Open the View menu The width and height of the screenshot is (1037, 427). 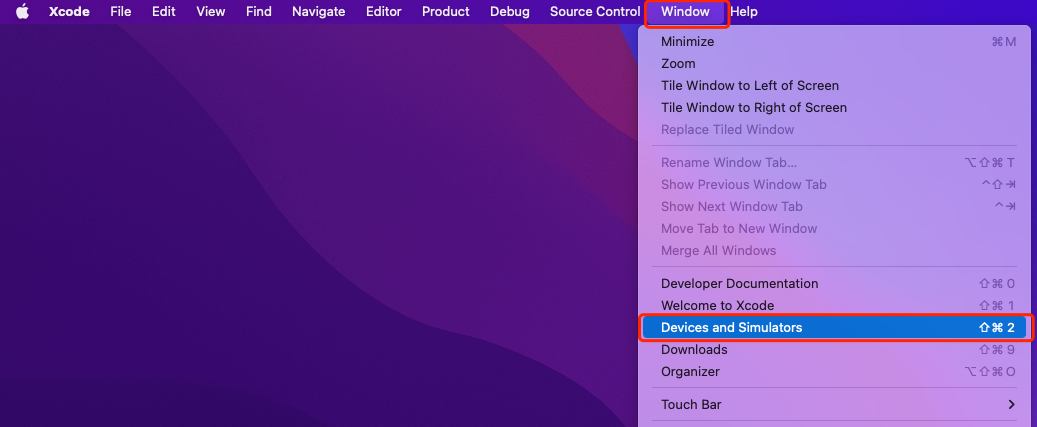click(210, 12)
